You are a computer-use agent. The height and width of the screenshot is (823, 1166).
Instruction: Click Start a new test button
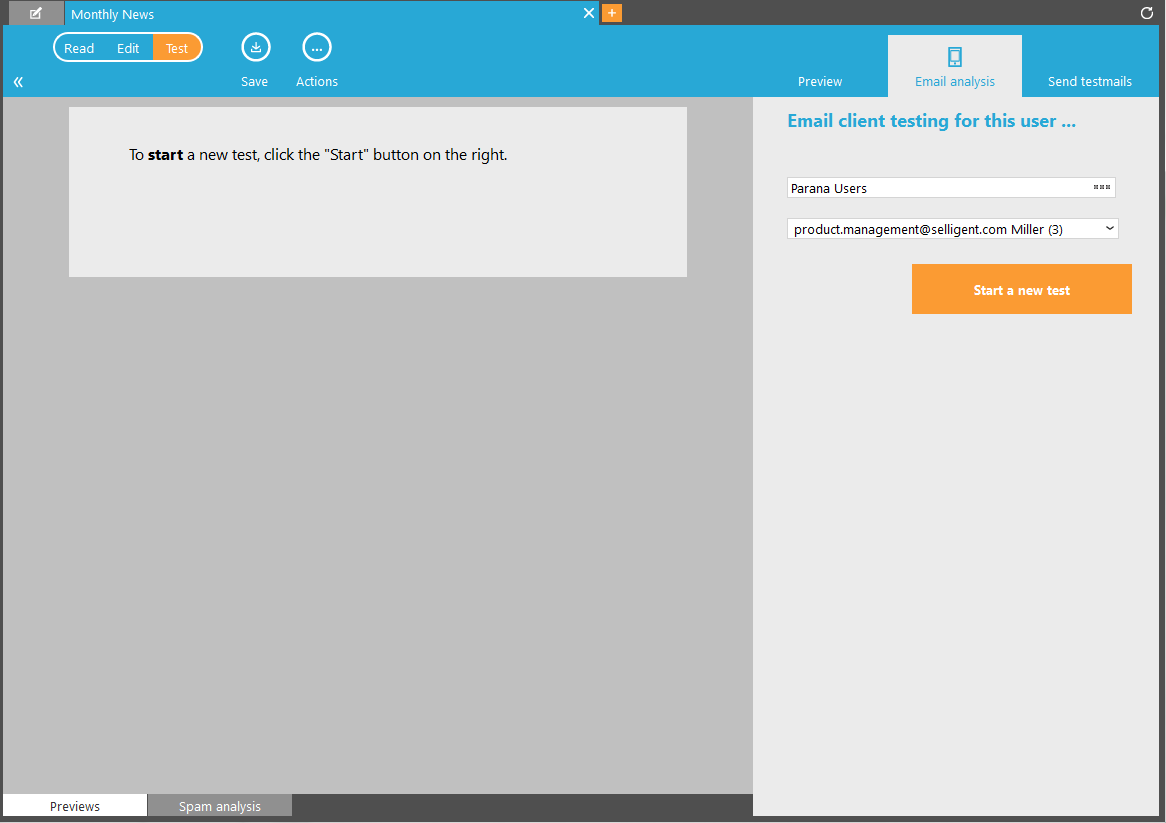[x=1021, y=290]
